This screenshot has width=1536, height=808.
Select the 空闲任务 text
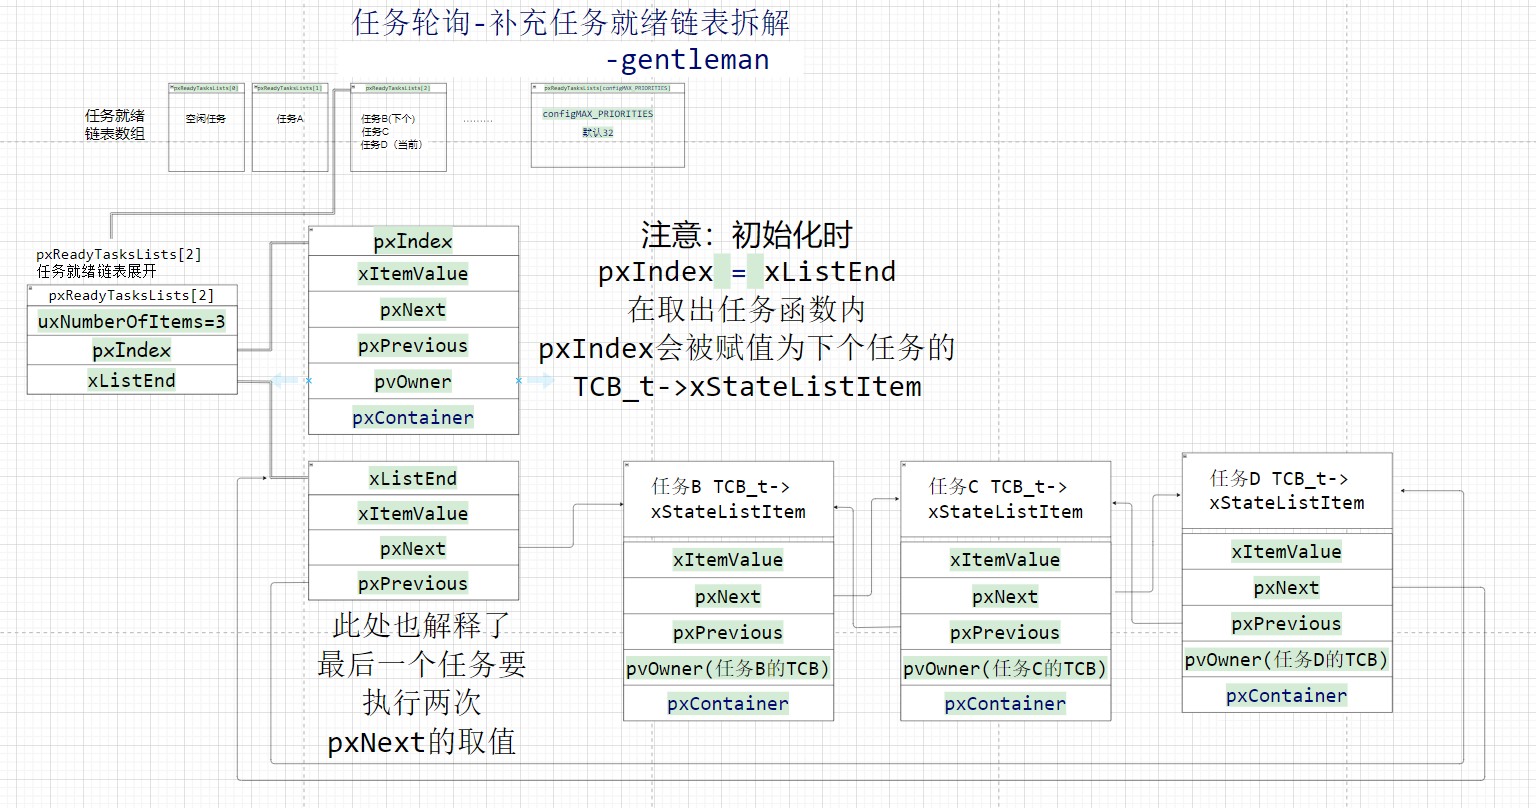pos(206,119)
